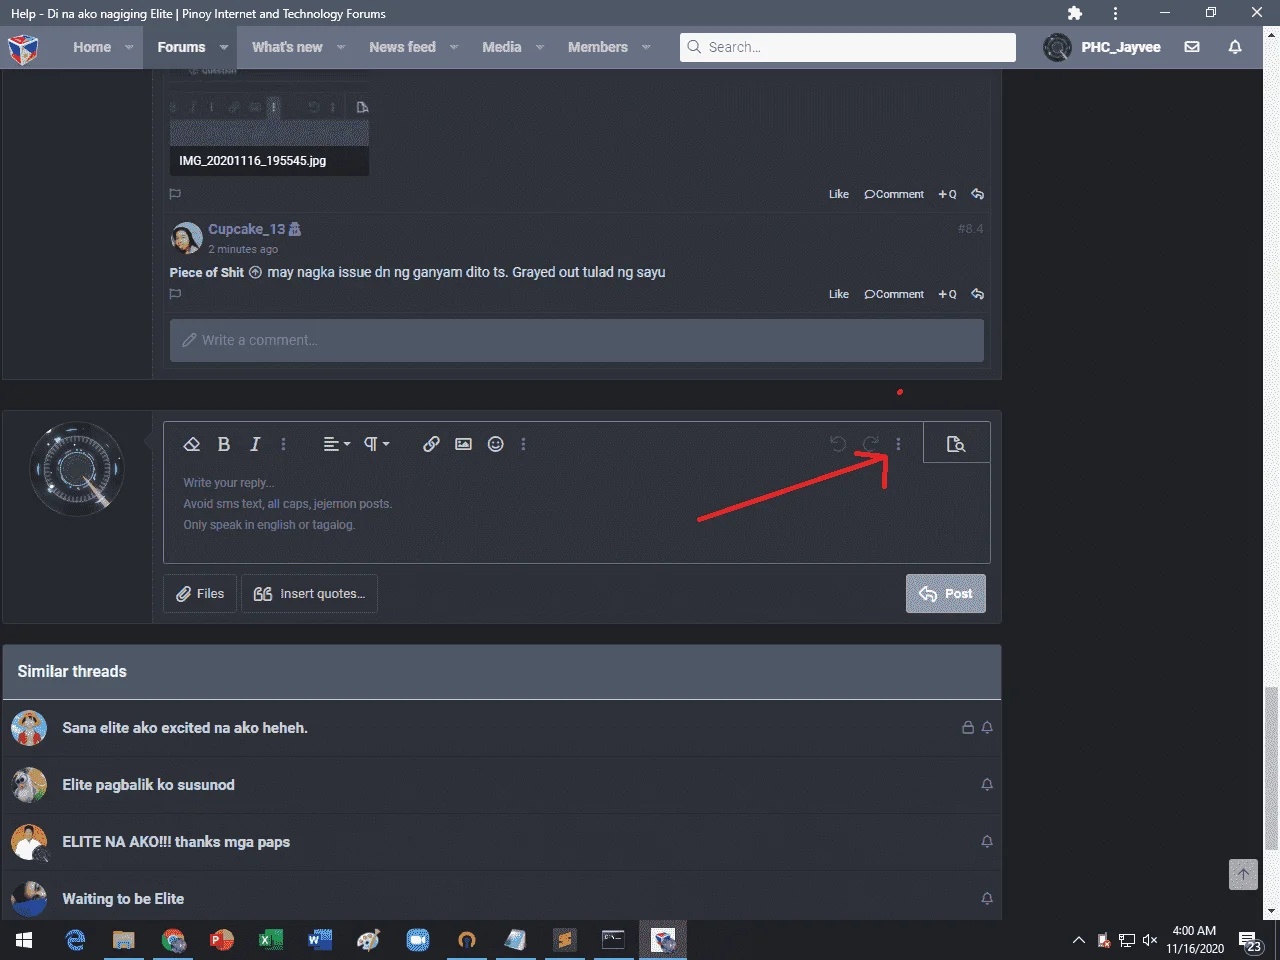Click the Files attach button
The height and width of the screenshot is (960, 1280).
tap(200, 593)
